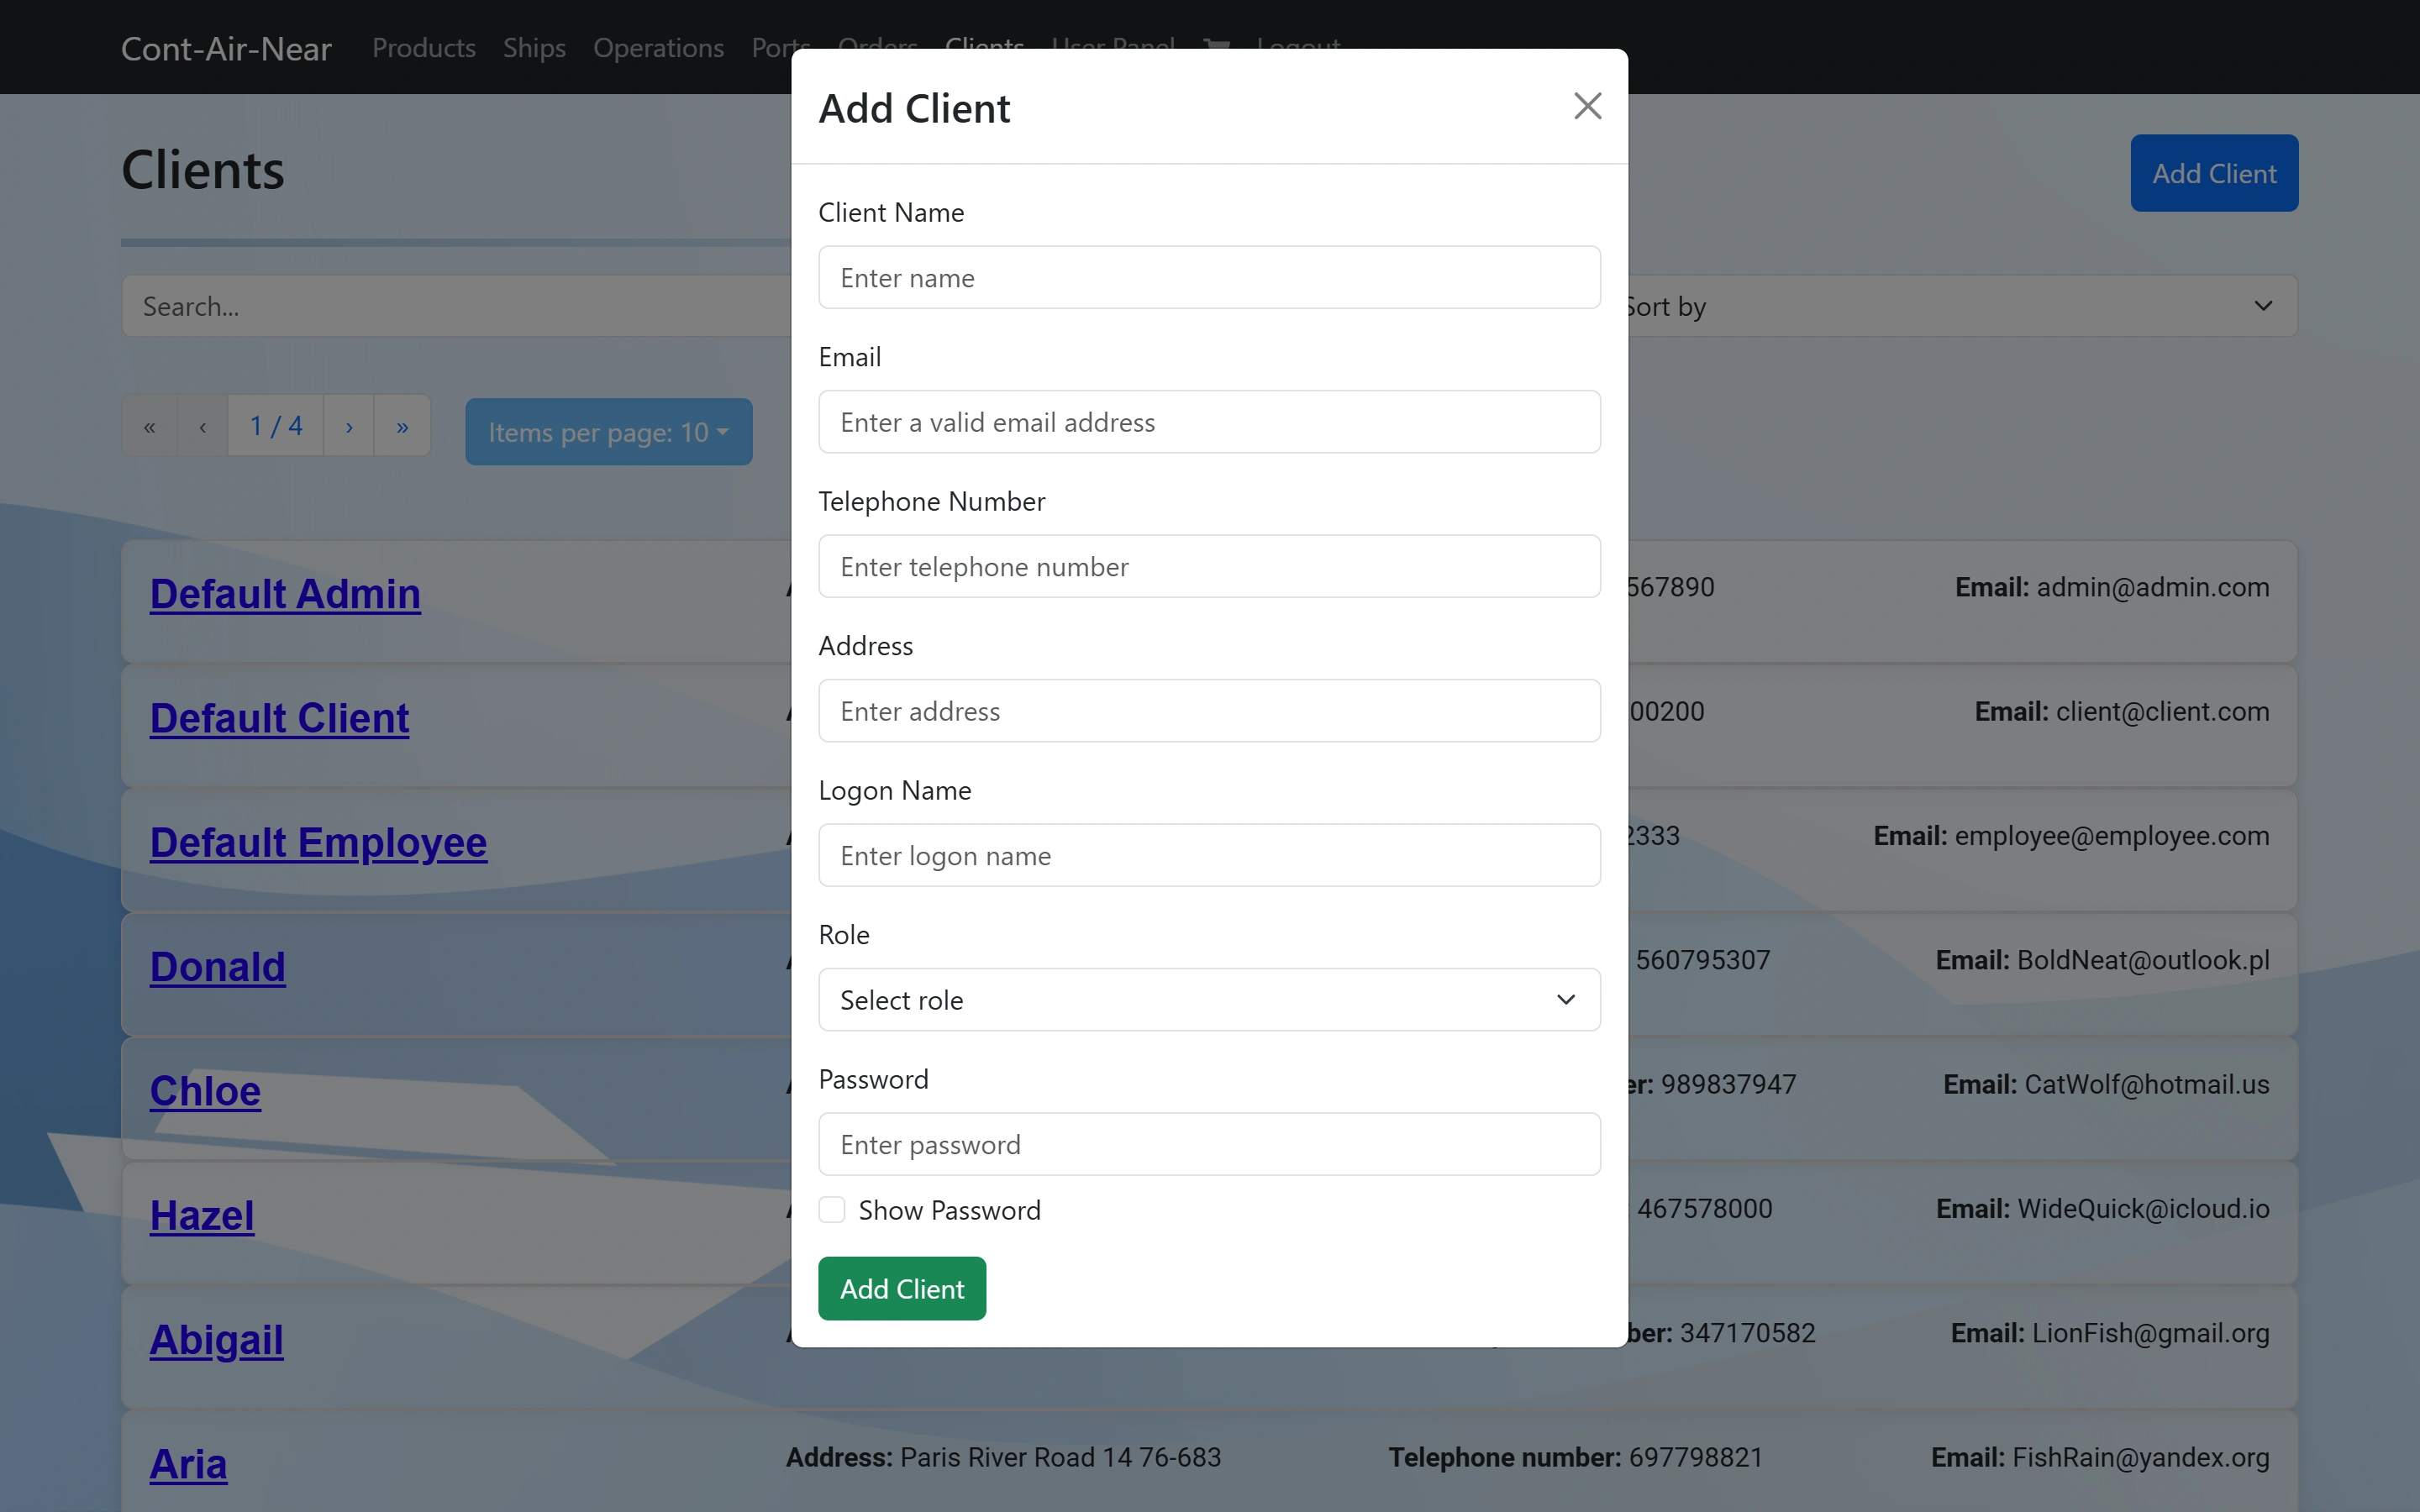The height and width of the screenshot is (1512, 2420).
Task: Open the Default Employee client link
Action: point(318,842)
